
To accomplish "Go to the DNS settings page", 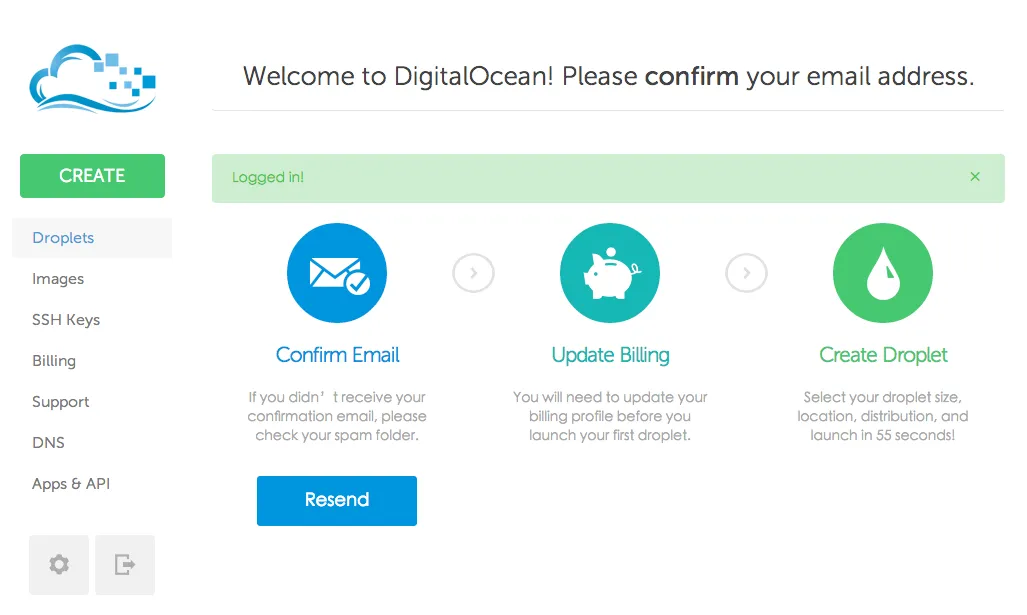I will click(48, 443).
